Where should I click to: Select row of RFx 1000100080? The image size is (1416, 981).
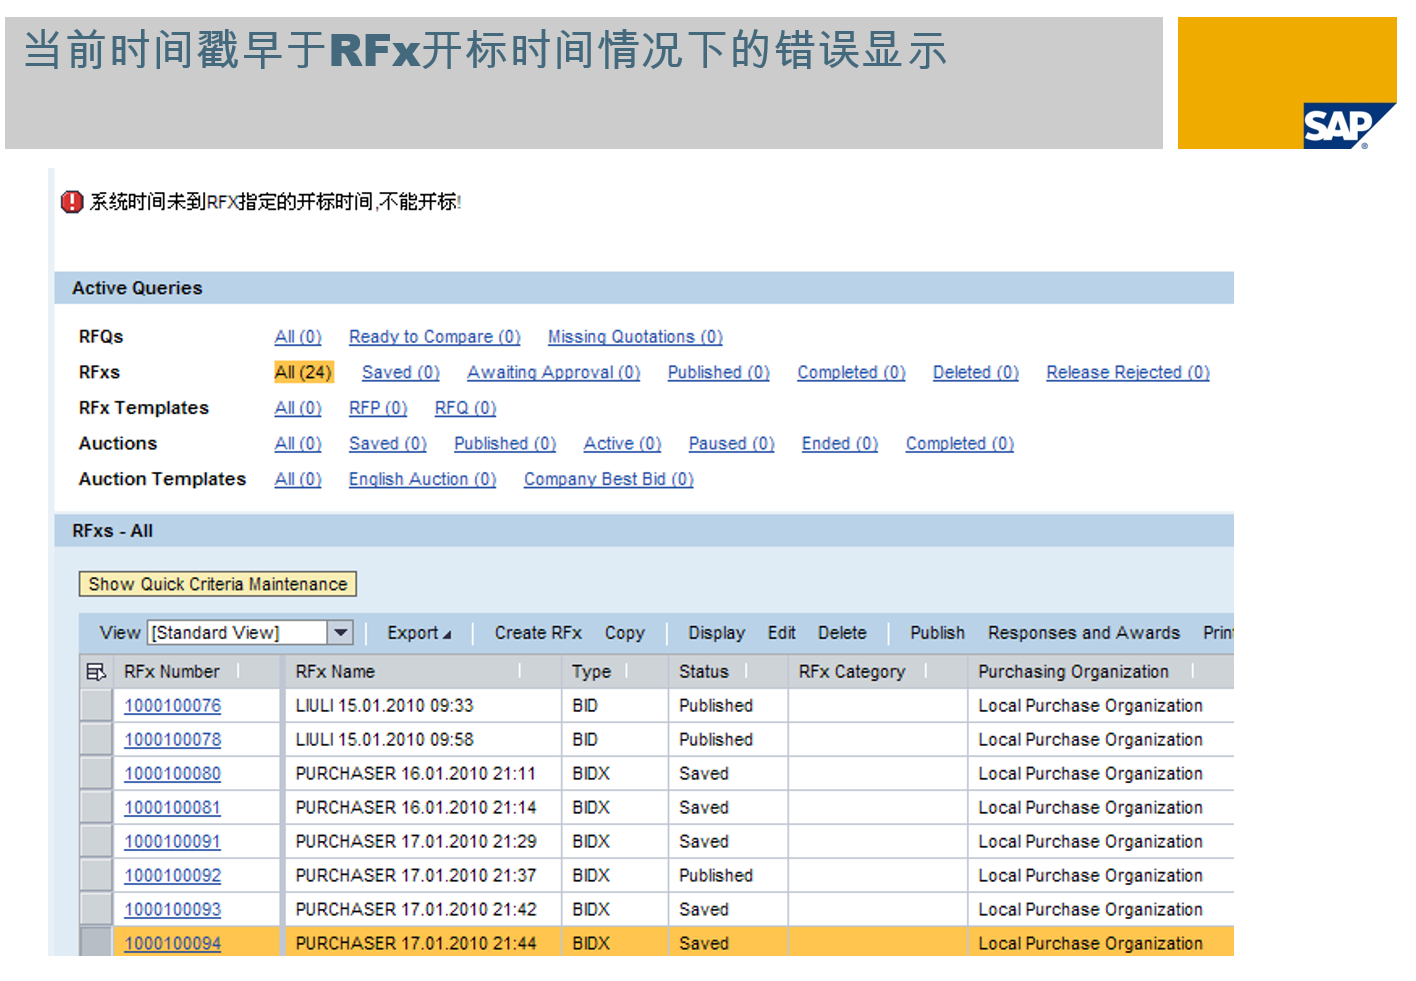coord(96,774)
